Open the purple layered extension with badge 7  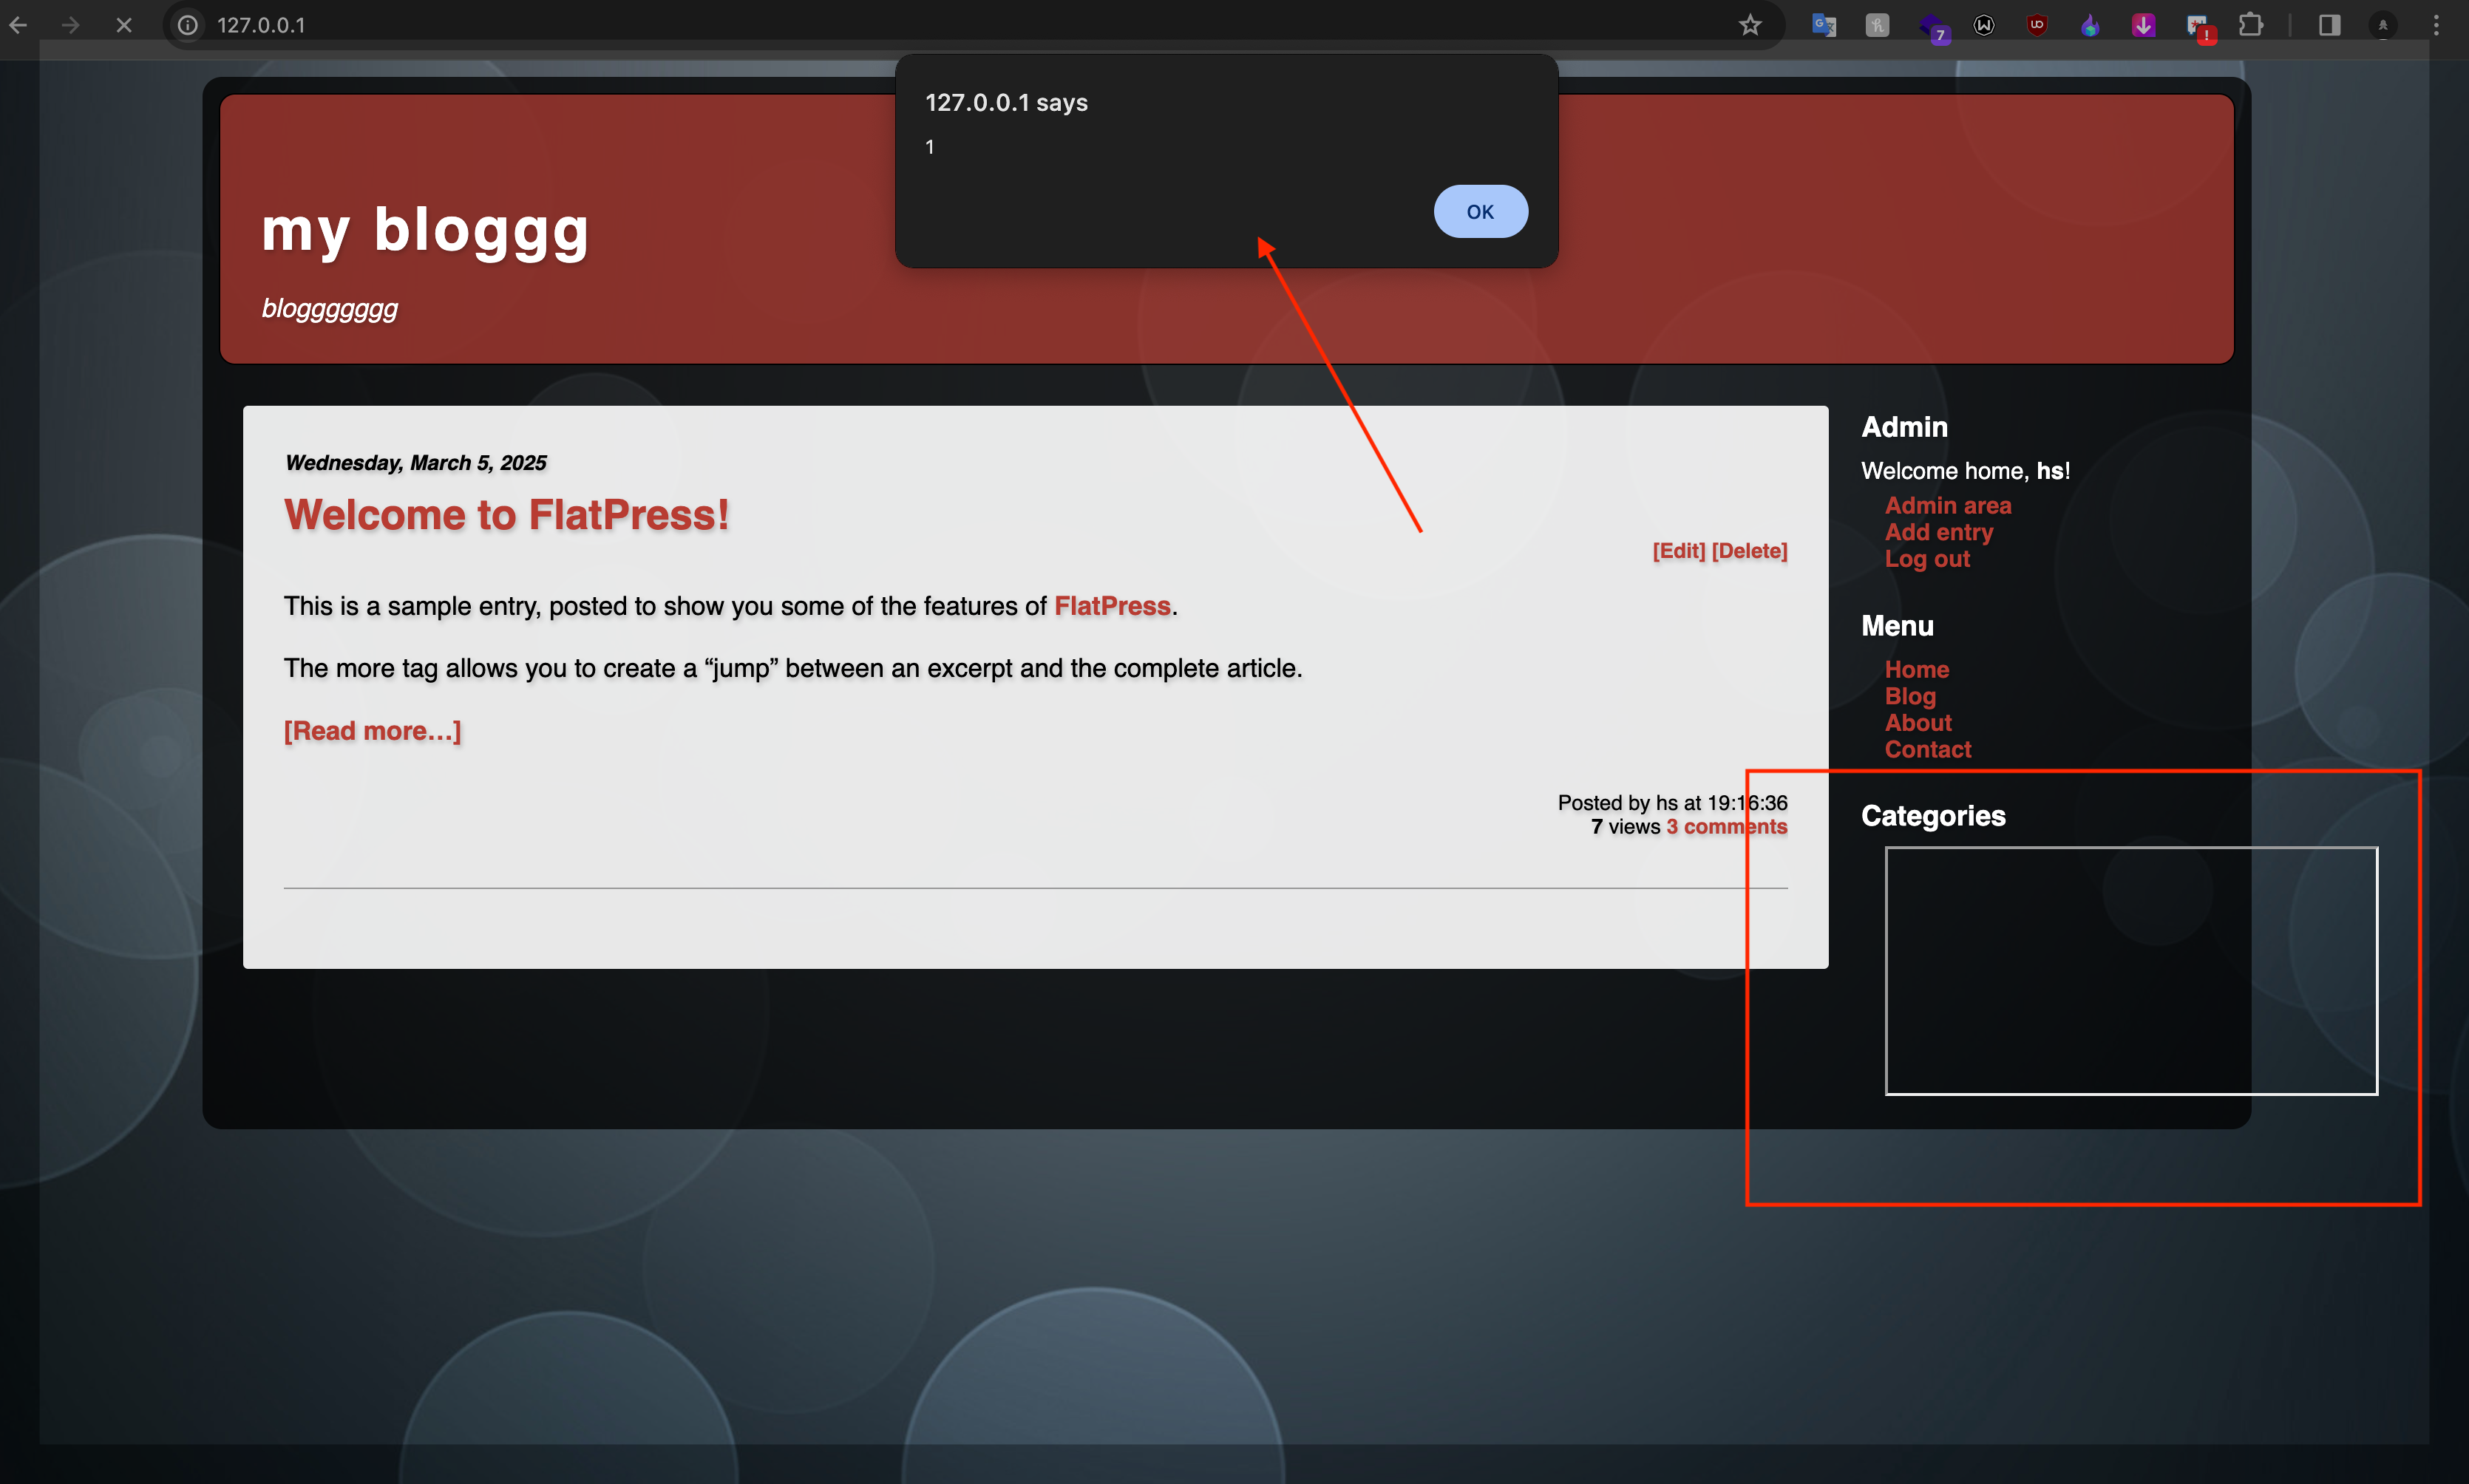[1932, 27]
